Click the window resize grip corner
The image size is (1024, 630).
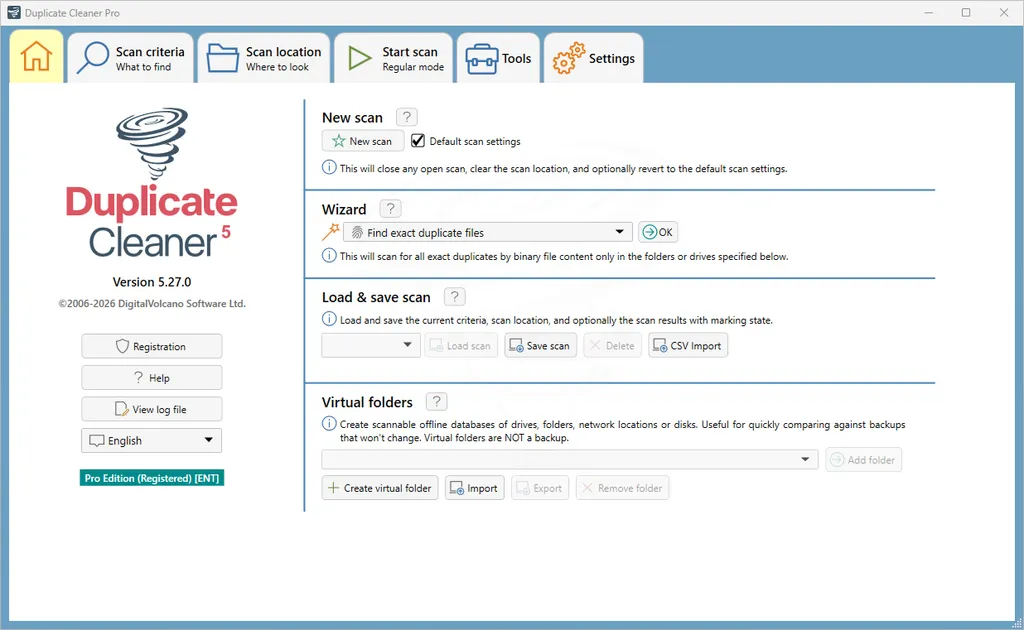pos(1016,623)
